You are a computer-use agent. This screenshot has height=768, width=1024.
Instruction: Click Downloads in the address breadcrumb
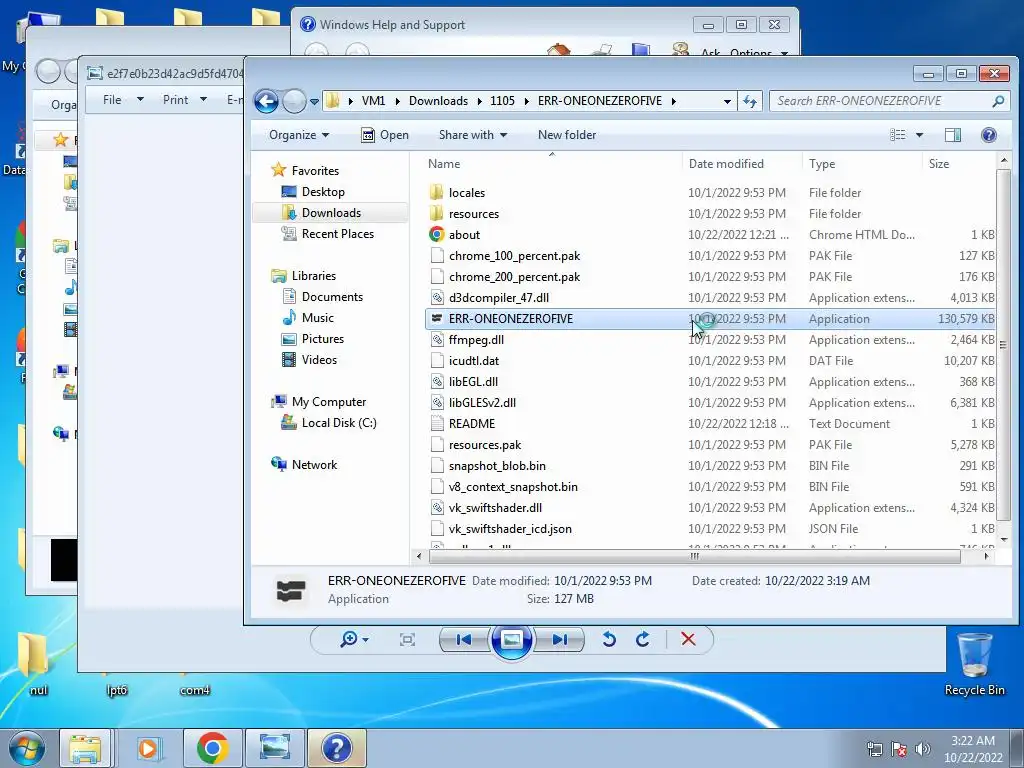[438, 101]
